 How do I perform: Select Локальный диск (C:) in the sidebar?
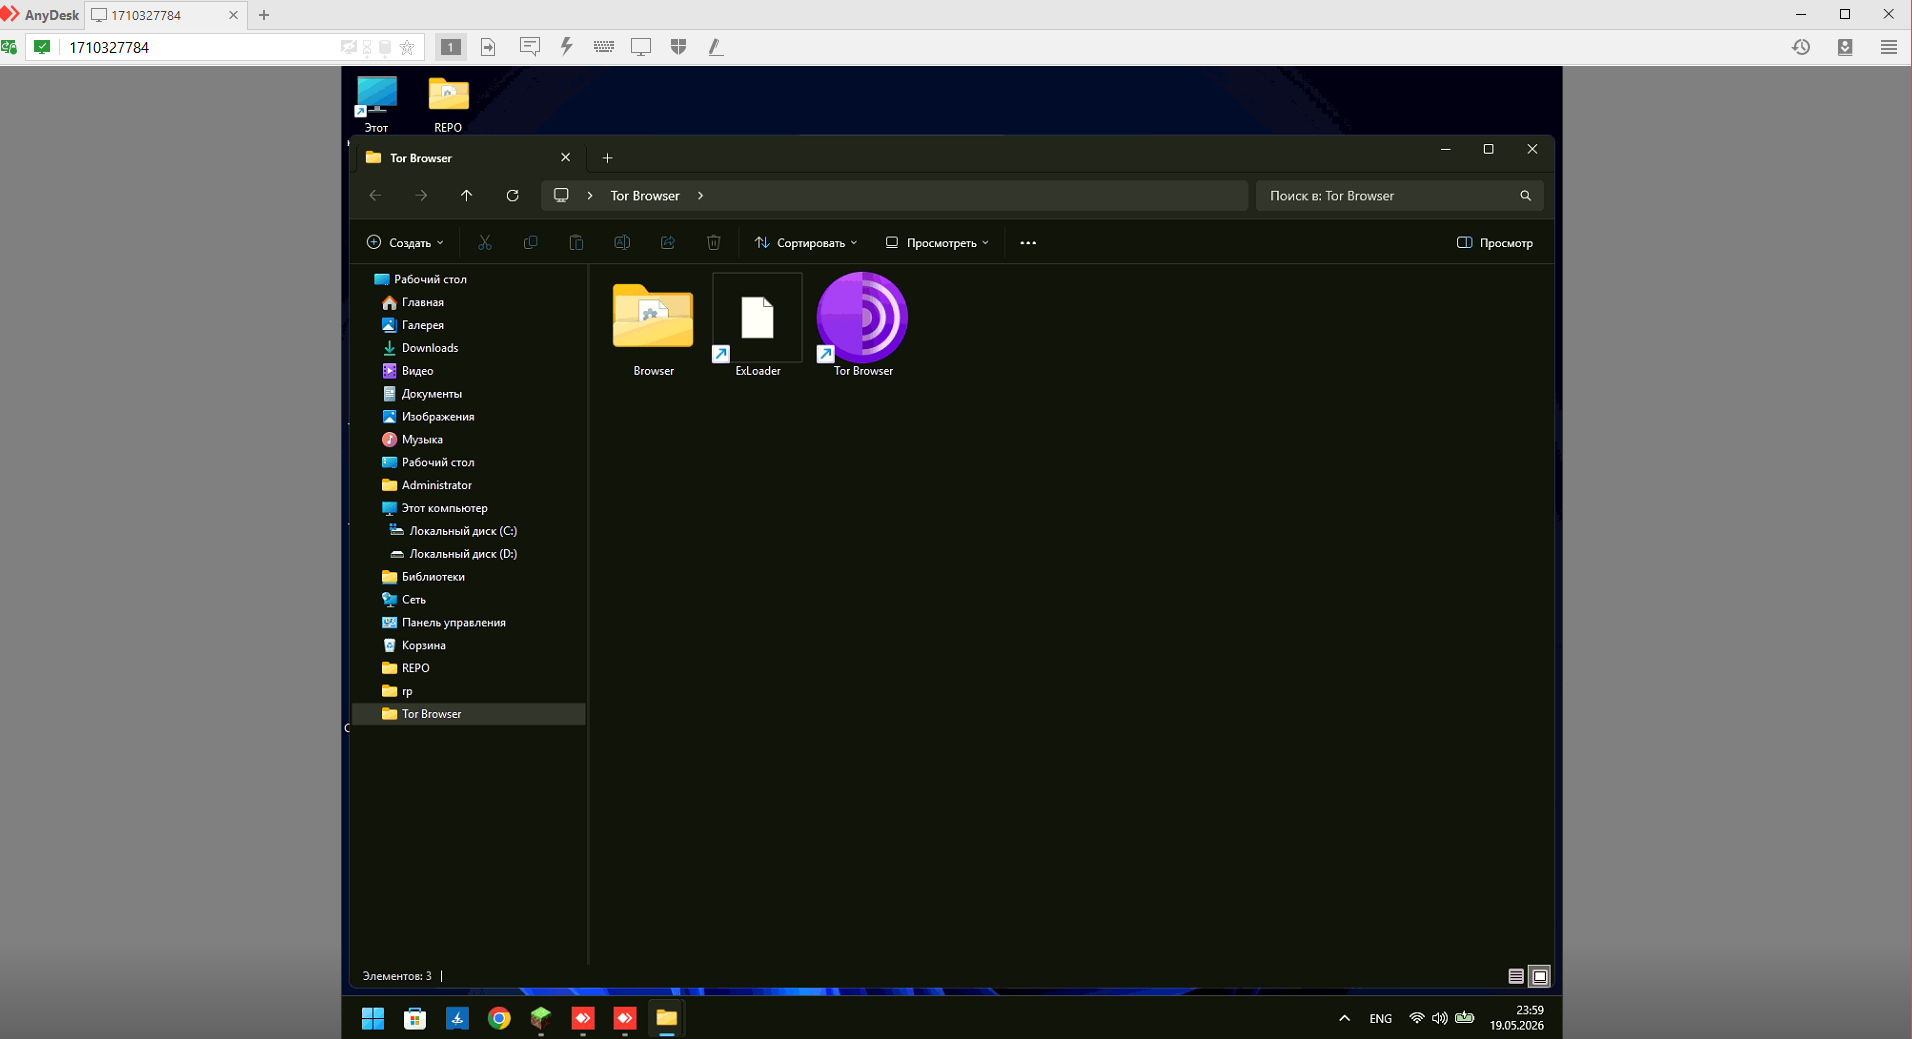pos(463,531)
